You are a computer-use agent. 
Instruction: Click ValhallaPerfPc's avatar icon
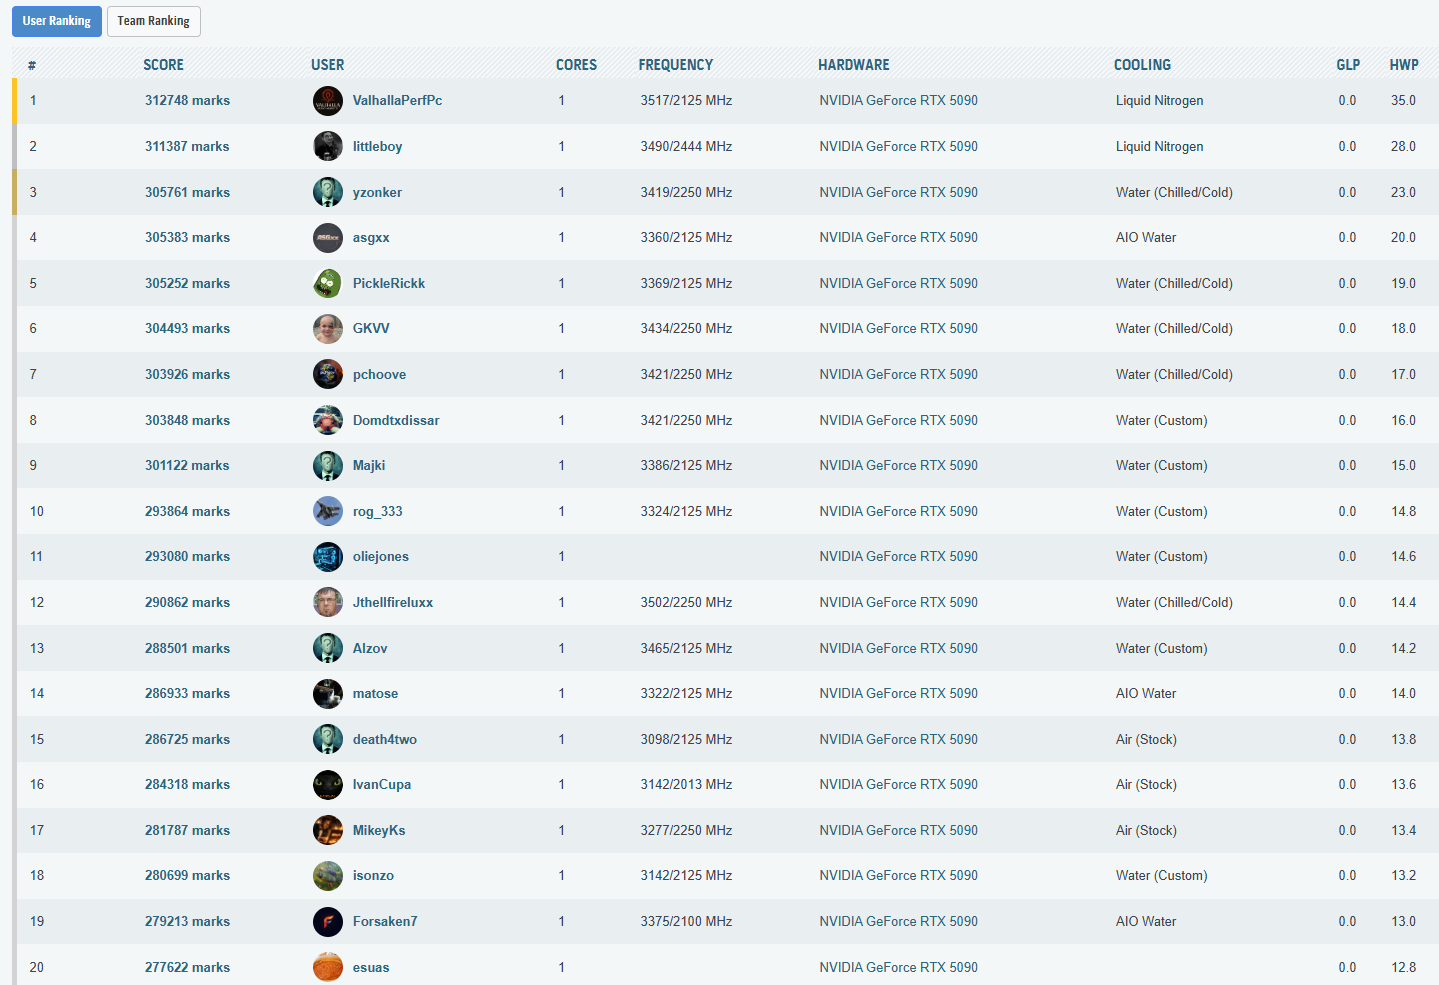point(327,101)
